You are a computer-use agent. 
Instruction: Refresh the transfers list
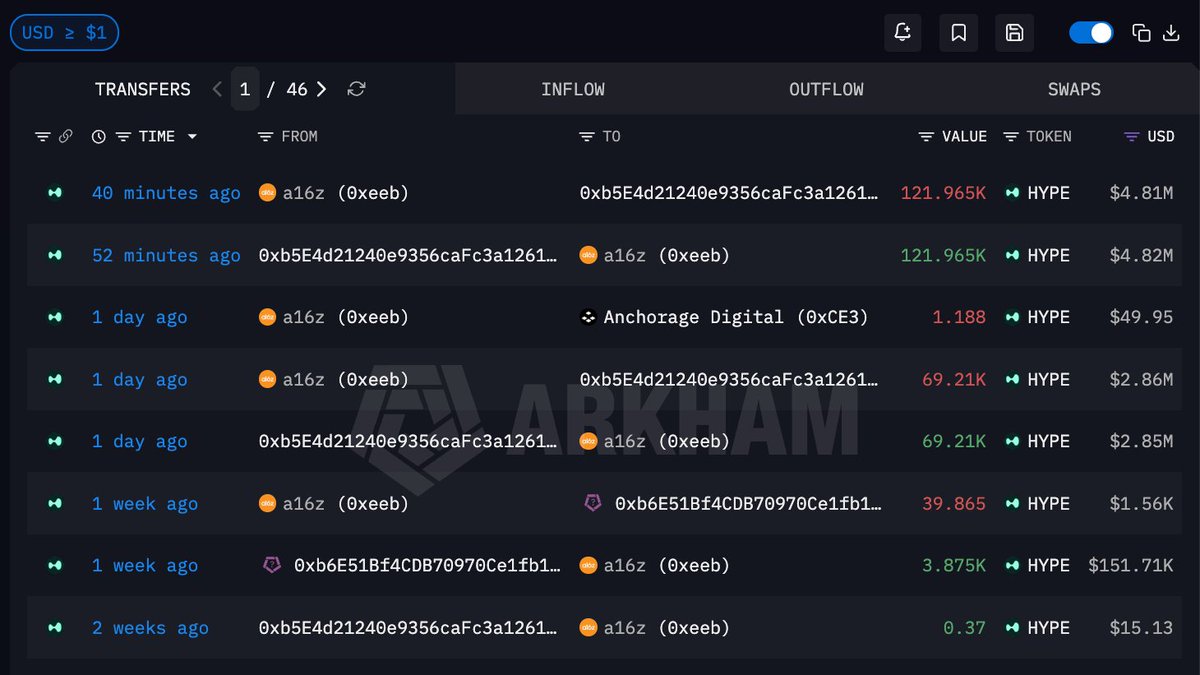(356, 89)
